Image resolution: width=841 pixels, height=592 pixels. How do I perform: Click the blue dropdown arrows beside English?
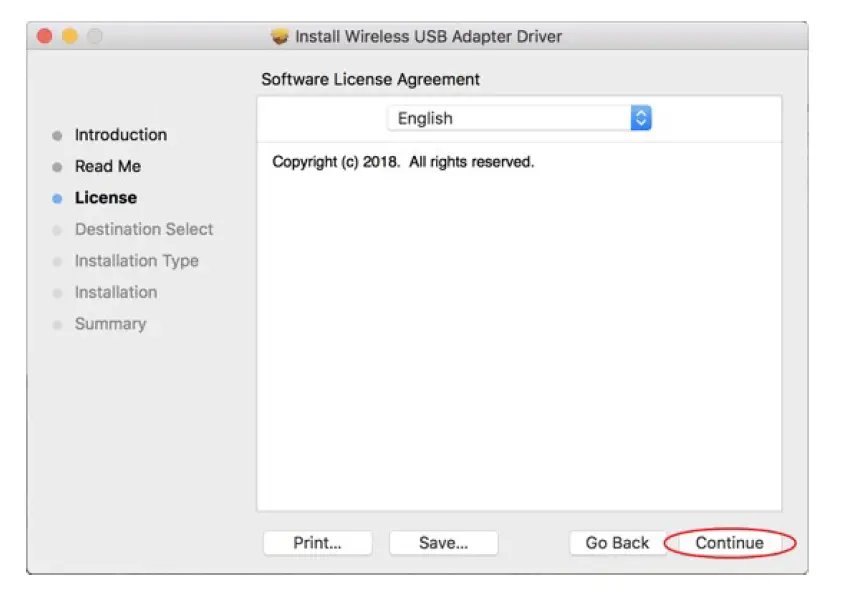641,118
